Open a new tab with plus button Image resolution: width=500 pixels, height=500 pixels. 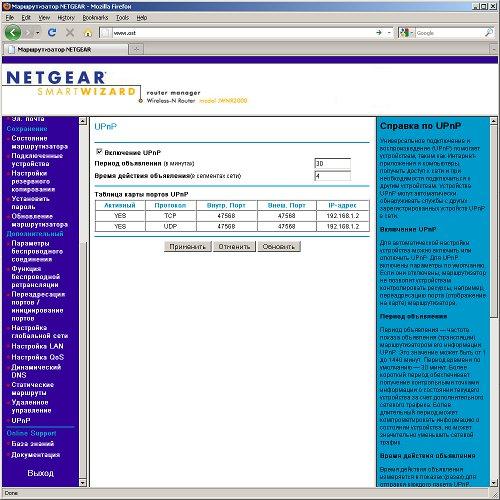click(136, 49)
